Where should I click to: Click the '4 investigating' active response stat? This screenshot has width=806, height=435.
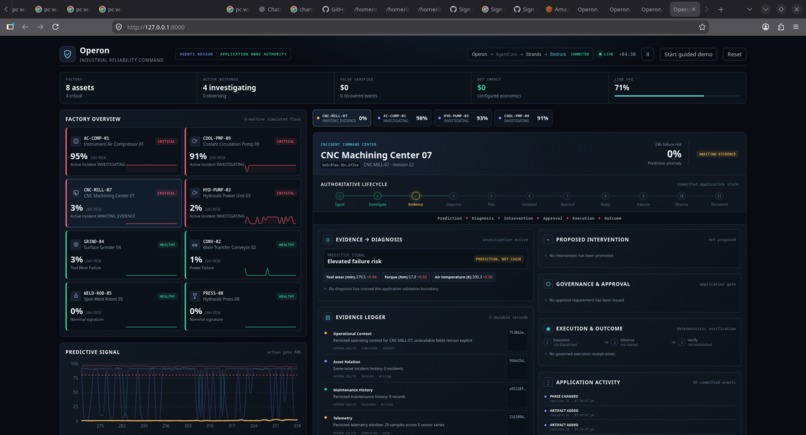coord(229,88)
